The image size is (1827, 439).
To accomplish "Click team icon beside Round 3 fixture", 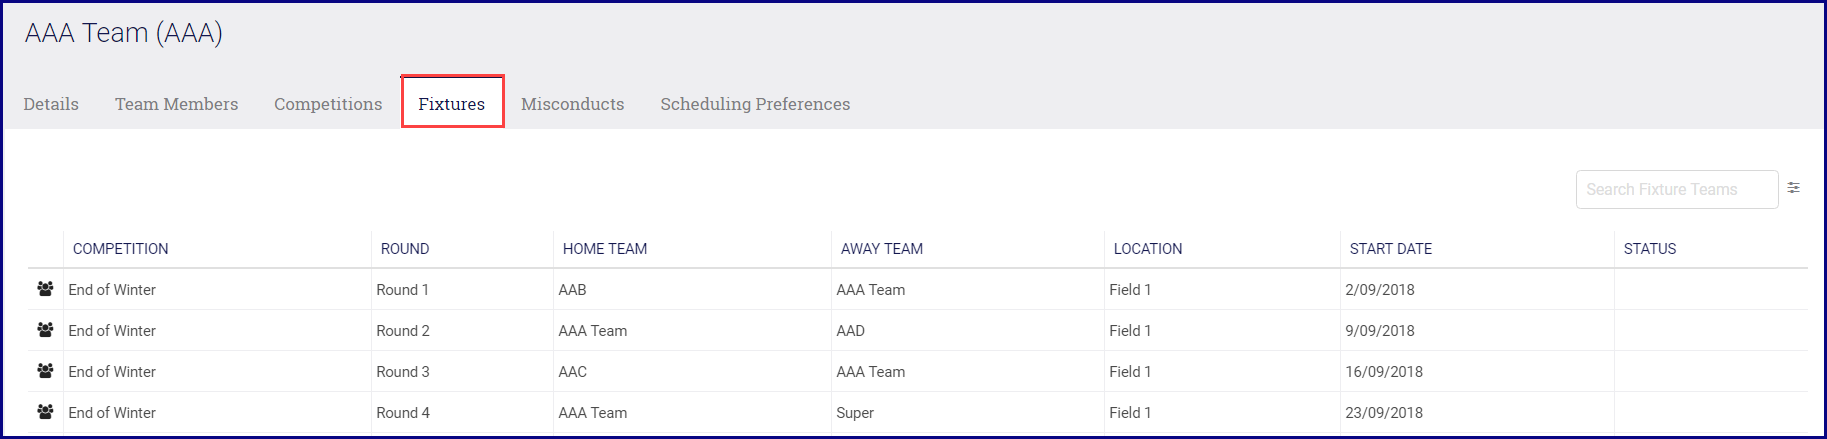I will click(45, 371).
